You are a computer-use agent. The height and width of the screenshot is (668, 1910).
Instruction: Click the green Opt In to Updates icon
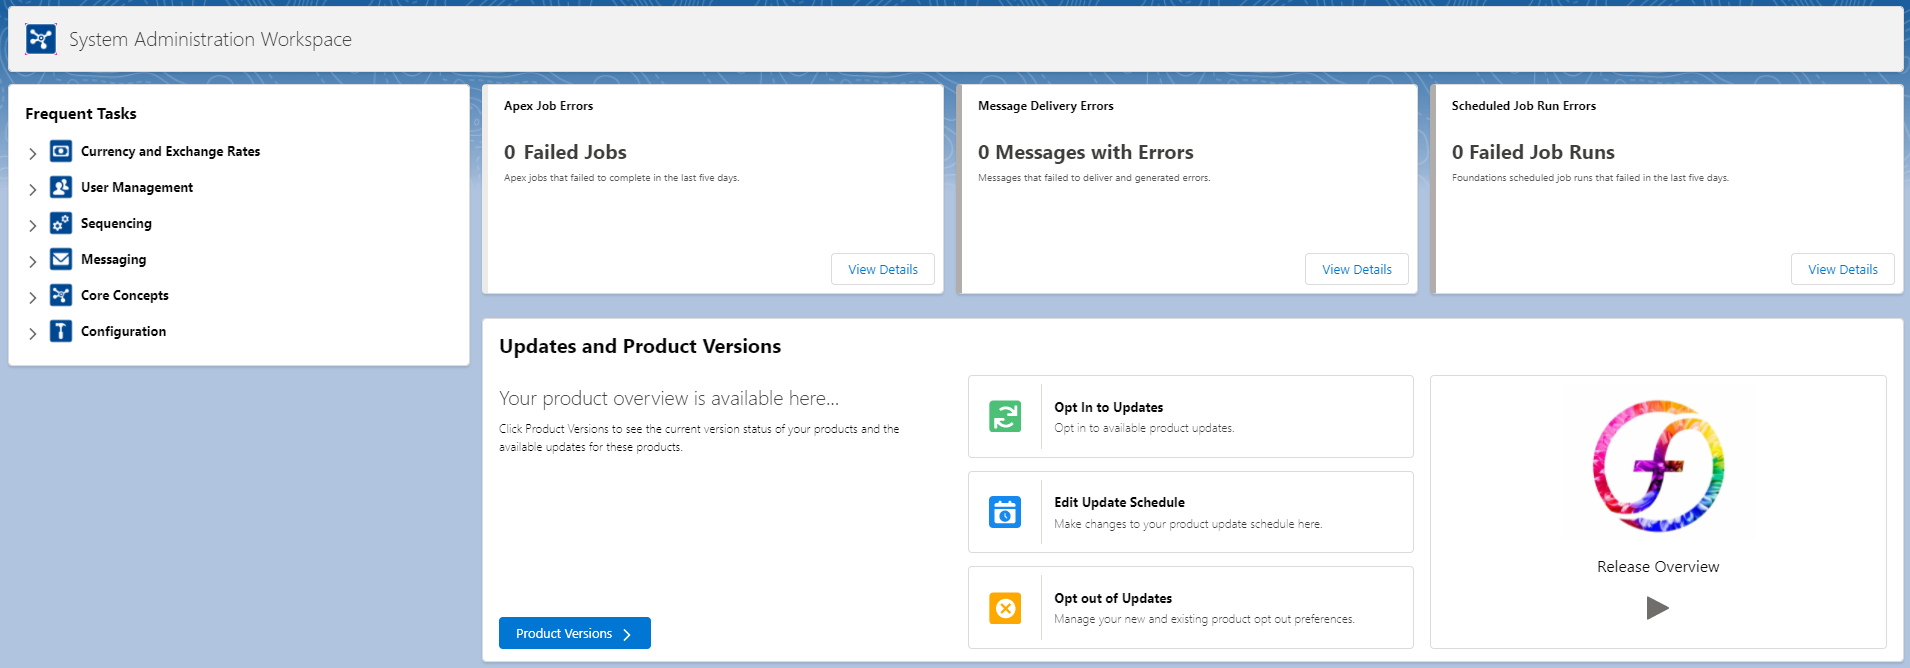coord(1005,416)
